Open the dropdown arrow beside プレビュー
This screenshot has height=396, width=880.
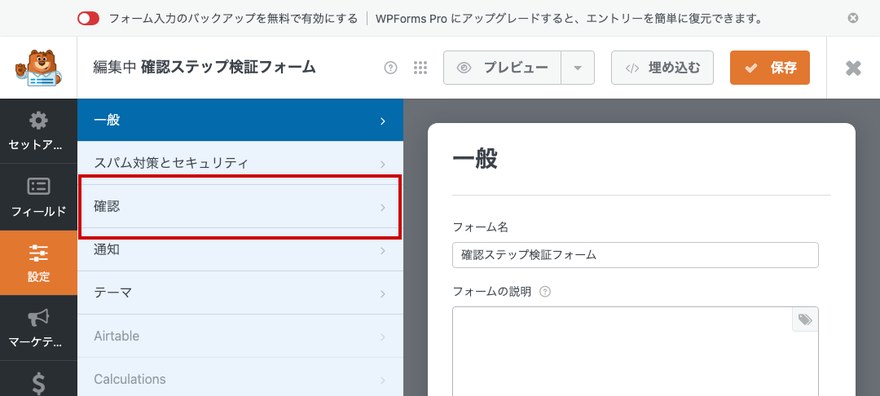[x=578, y=68]
